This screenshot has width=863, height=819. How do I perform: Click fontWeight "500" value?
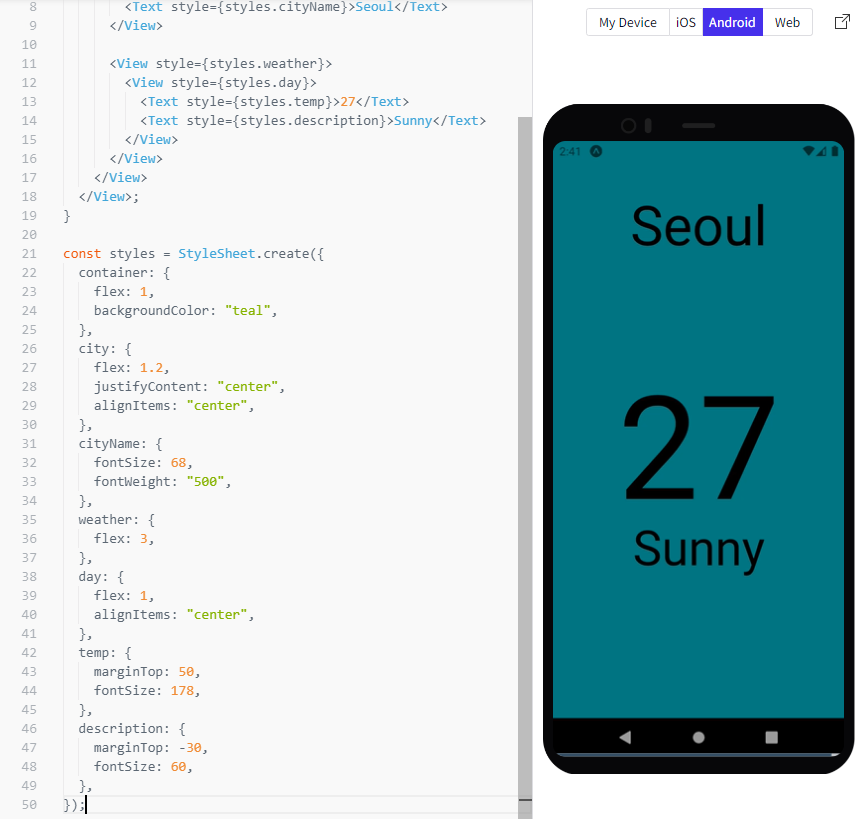tap(205, 482)
